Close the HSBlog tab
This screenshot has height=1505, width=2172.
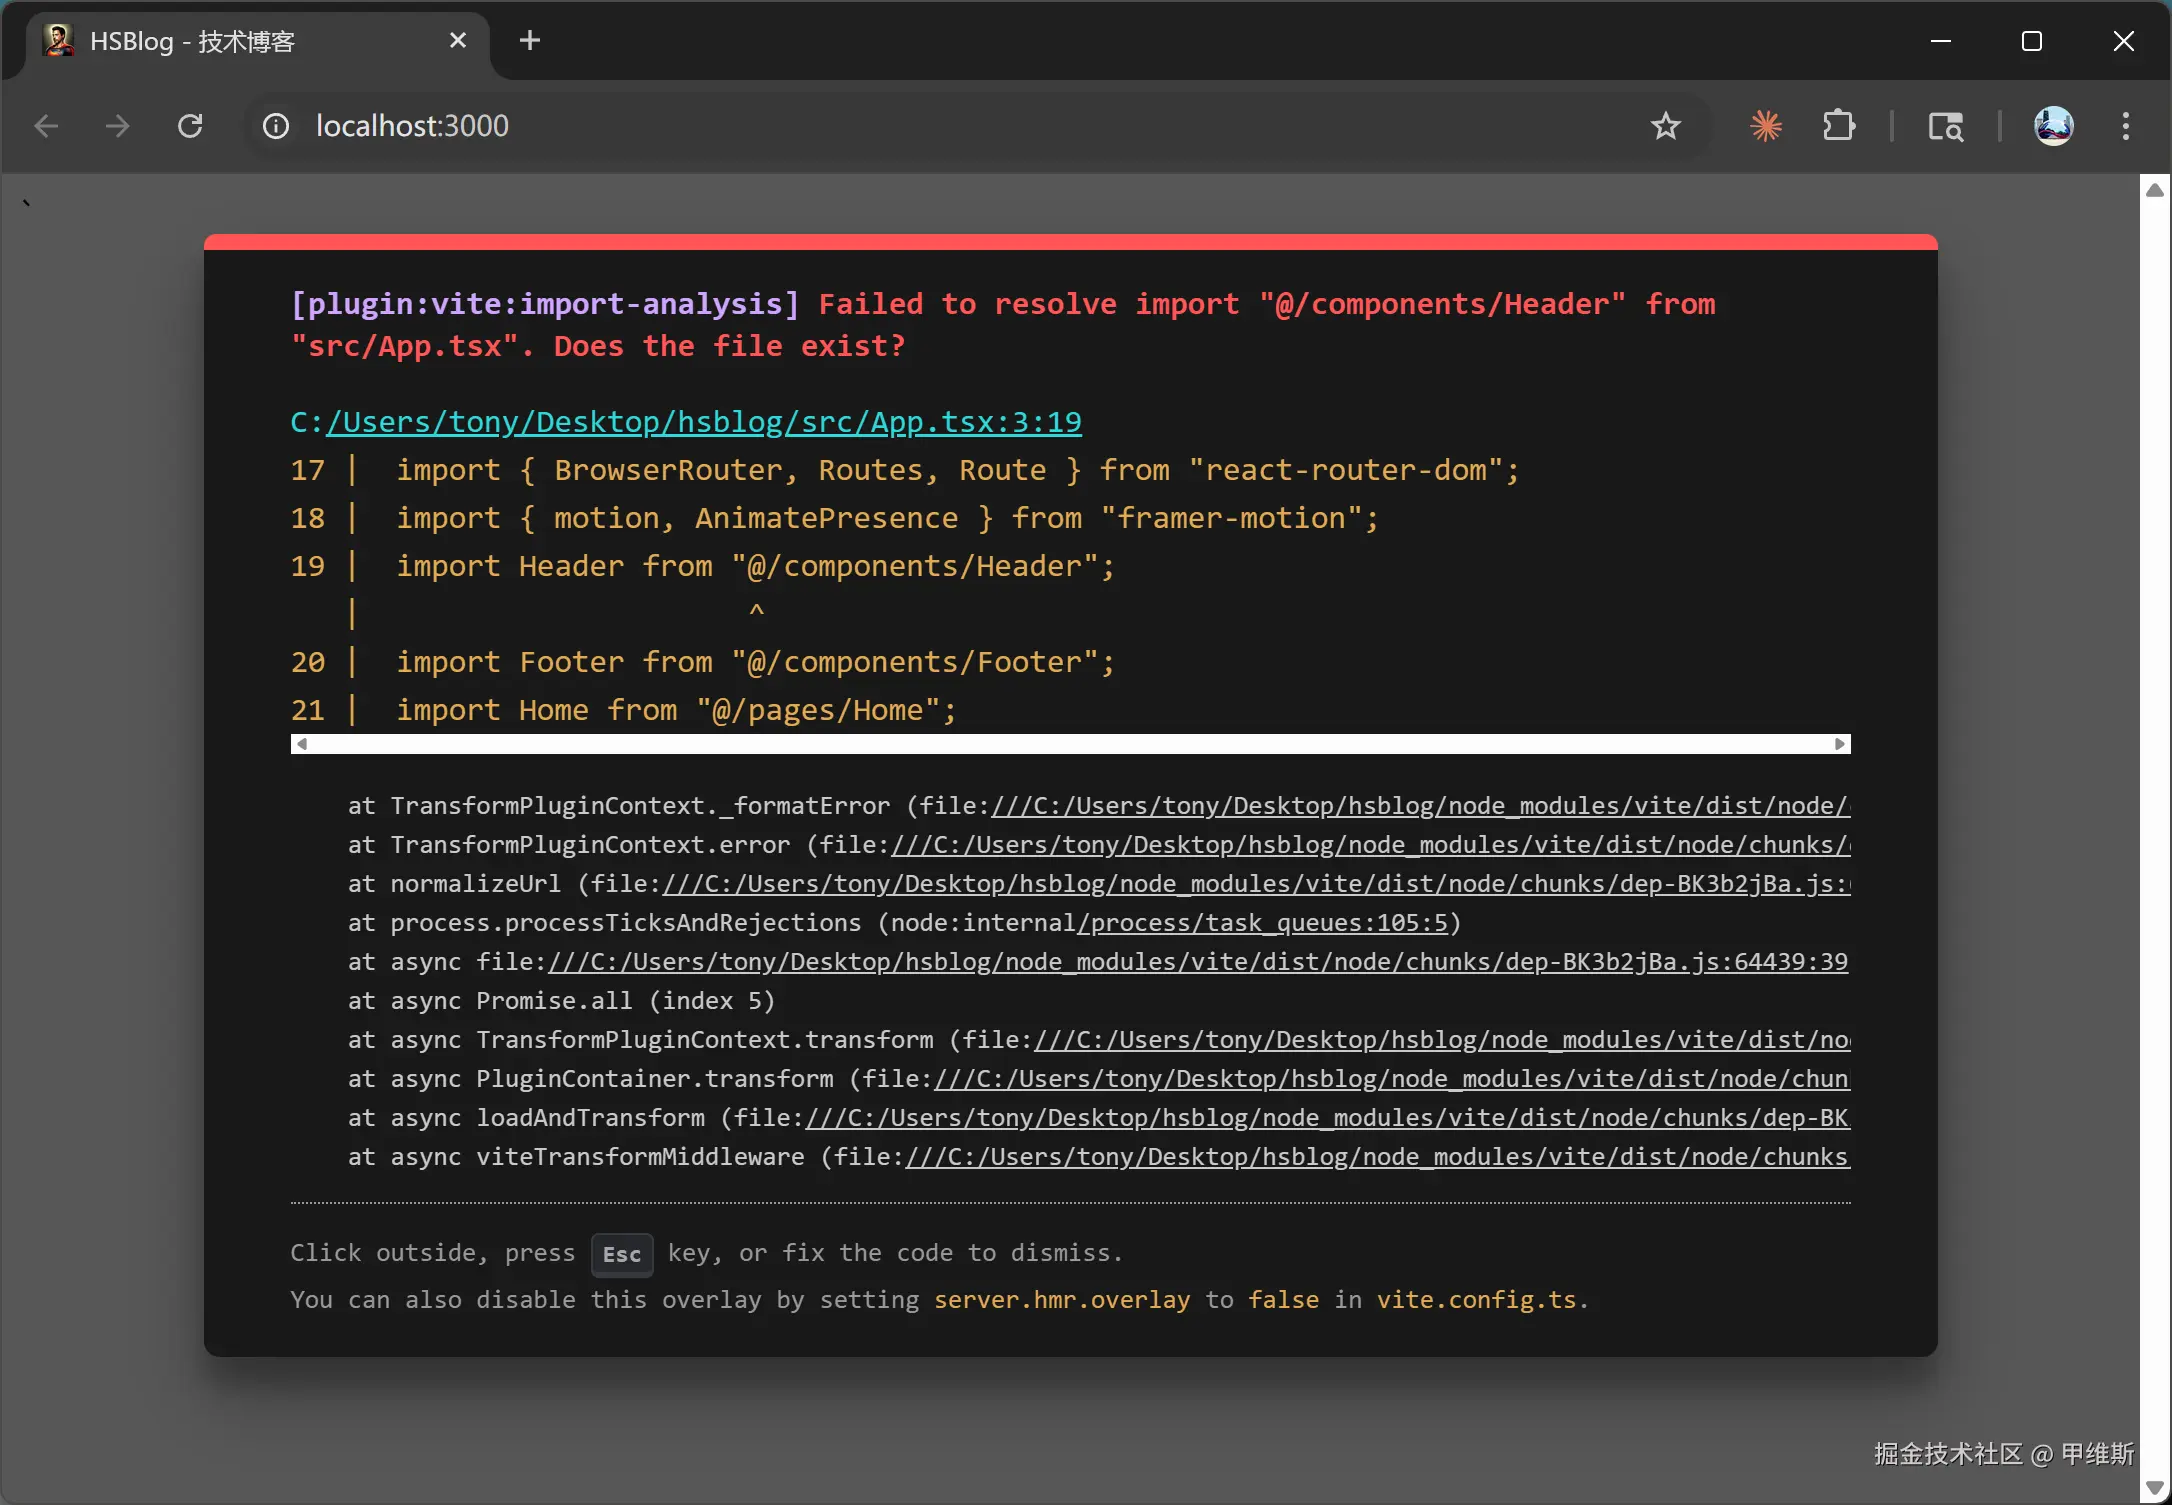(x=458, y=41)
